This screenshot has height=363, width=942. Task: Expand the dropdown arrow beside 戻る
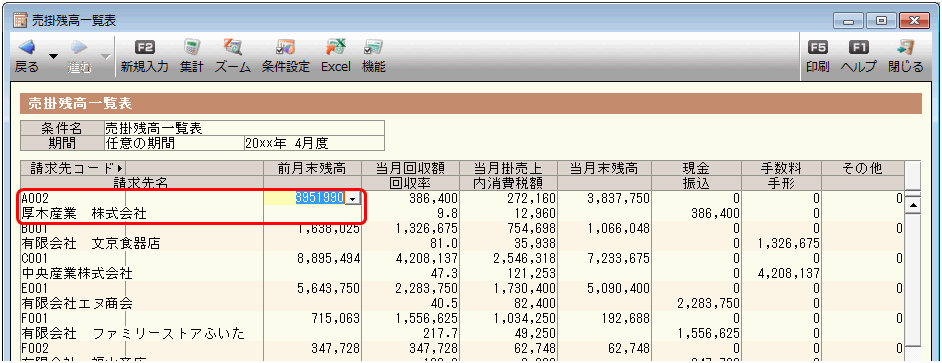coord(53,56)
